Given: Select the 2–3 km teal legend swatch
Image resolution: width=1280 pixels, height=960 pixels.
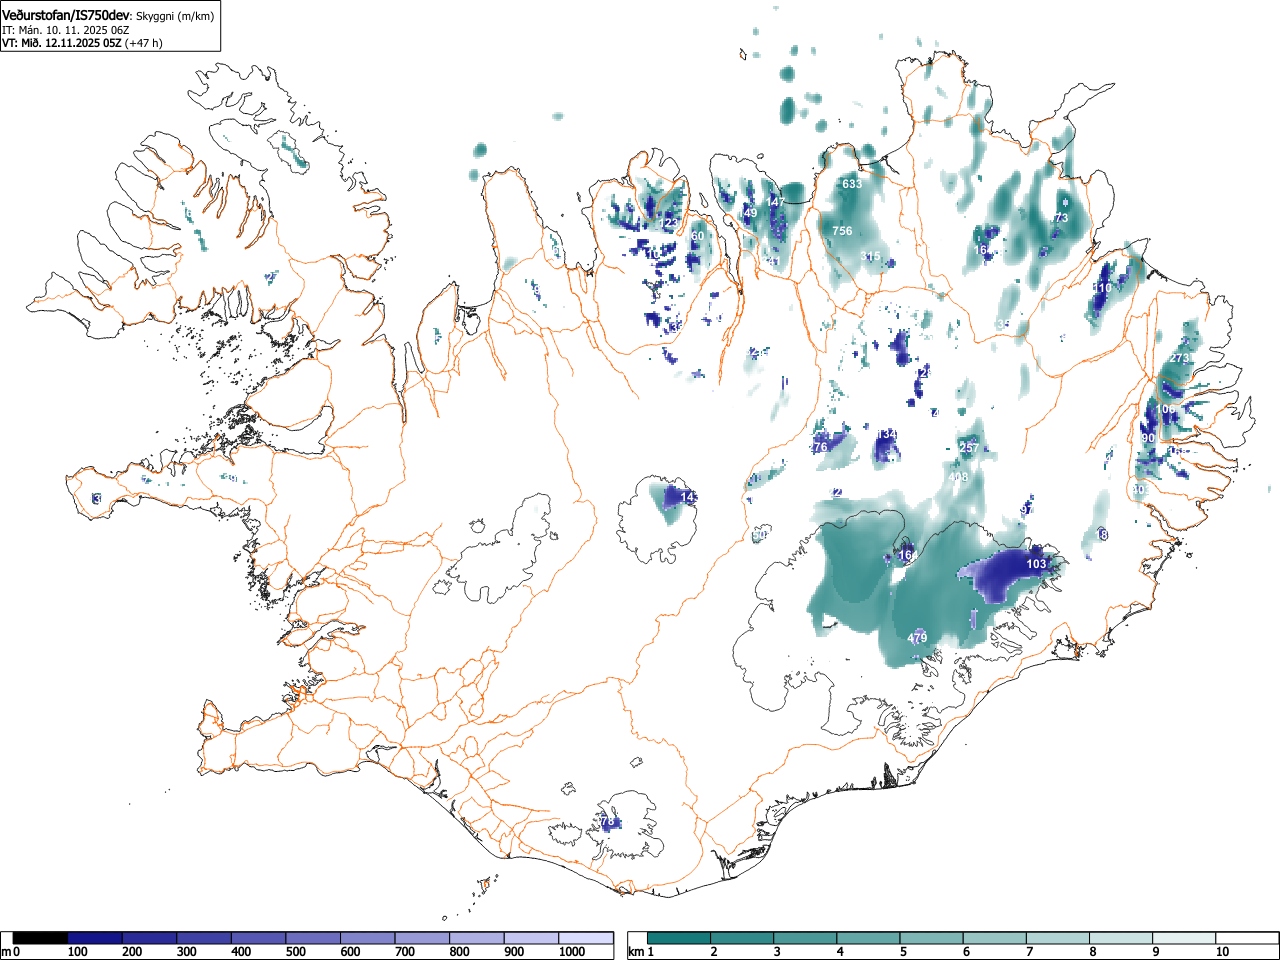Looking at the screenshot, I should (x=743, y=938).
